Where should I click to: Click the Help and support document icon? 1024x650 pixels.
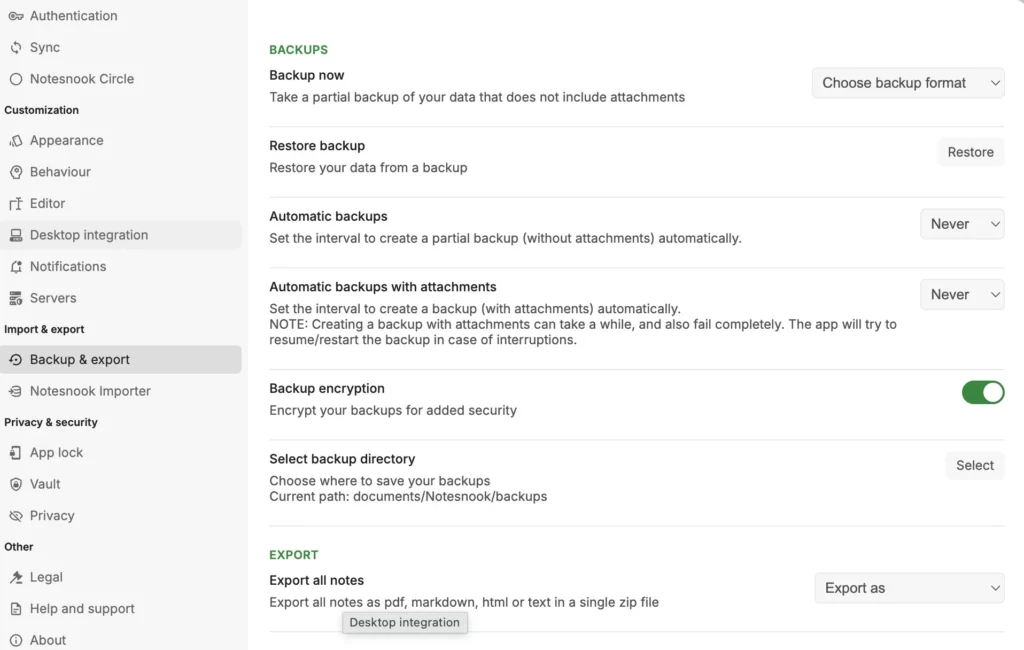(16, 609)
